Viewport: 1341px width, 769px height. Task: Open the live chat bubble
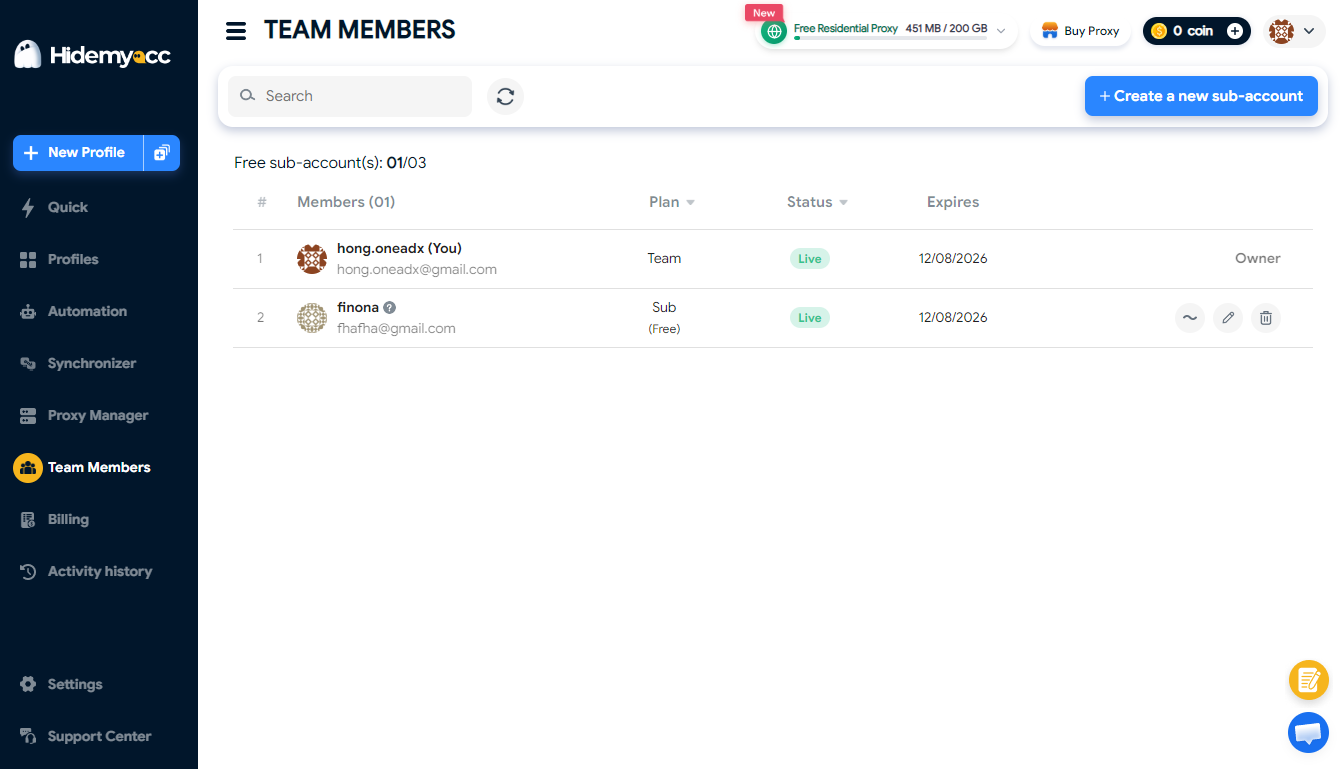(x=1308, y=732)
